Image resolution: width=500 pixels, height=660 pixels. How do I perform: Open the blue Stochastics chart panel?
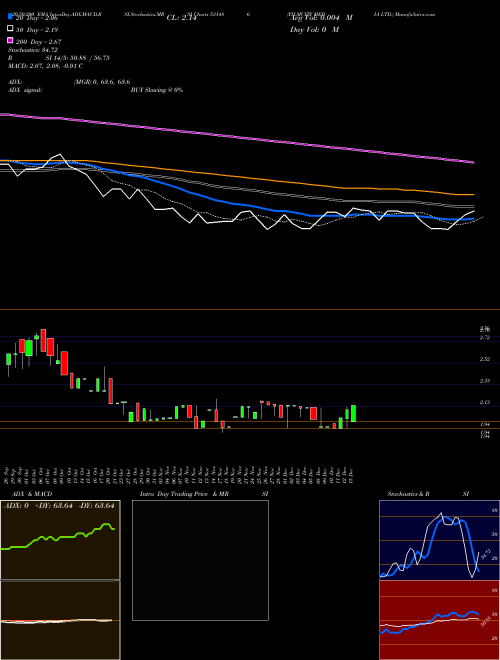pos(439,540)
